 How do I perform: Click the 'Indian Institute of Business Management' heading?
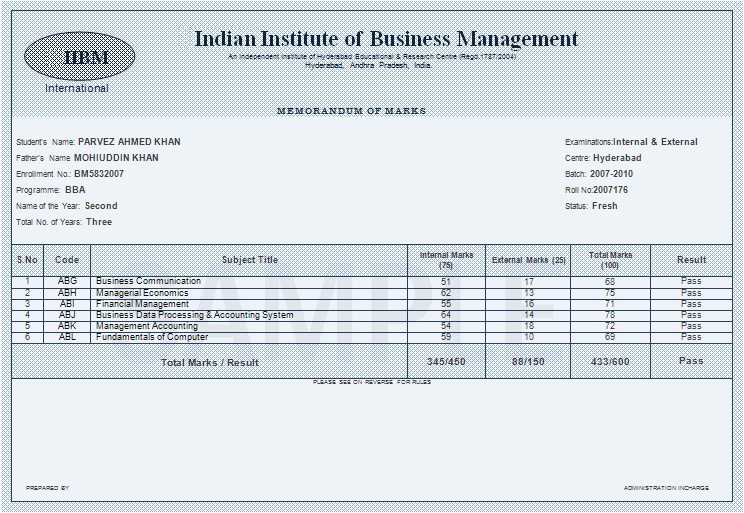pos(386,39)
